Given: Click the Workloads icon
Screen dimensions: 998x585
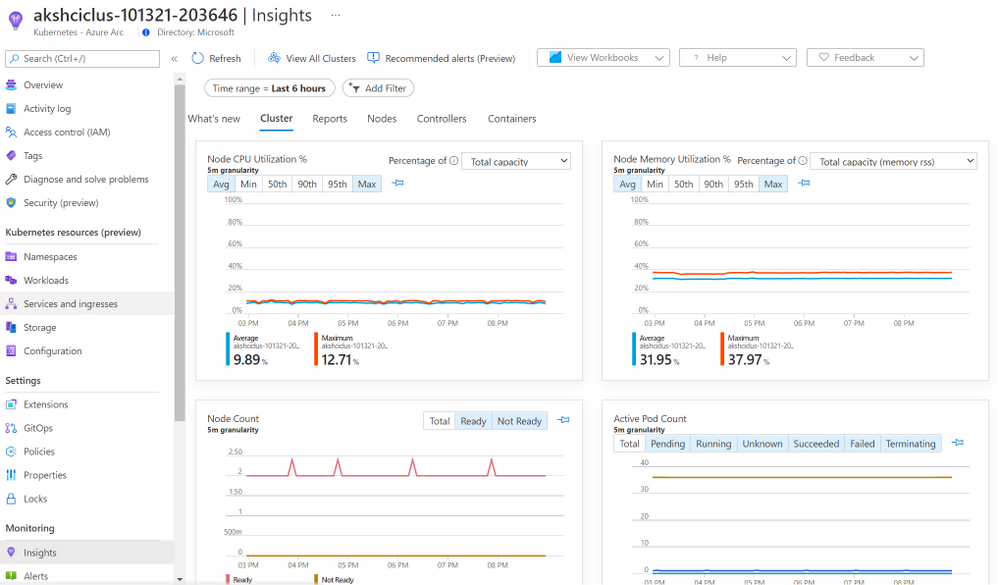Looking at the screenshot, I should point(11,280).
